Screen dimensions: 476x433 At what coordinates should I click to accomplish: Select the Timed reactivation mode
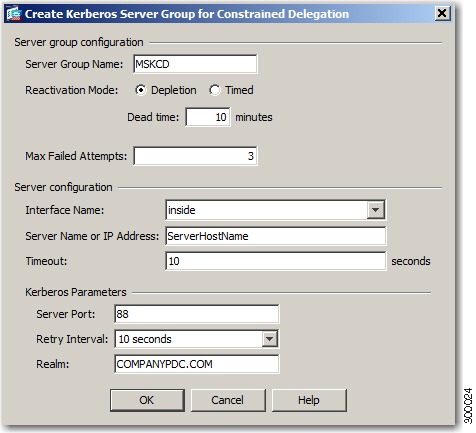[215, 90]
